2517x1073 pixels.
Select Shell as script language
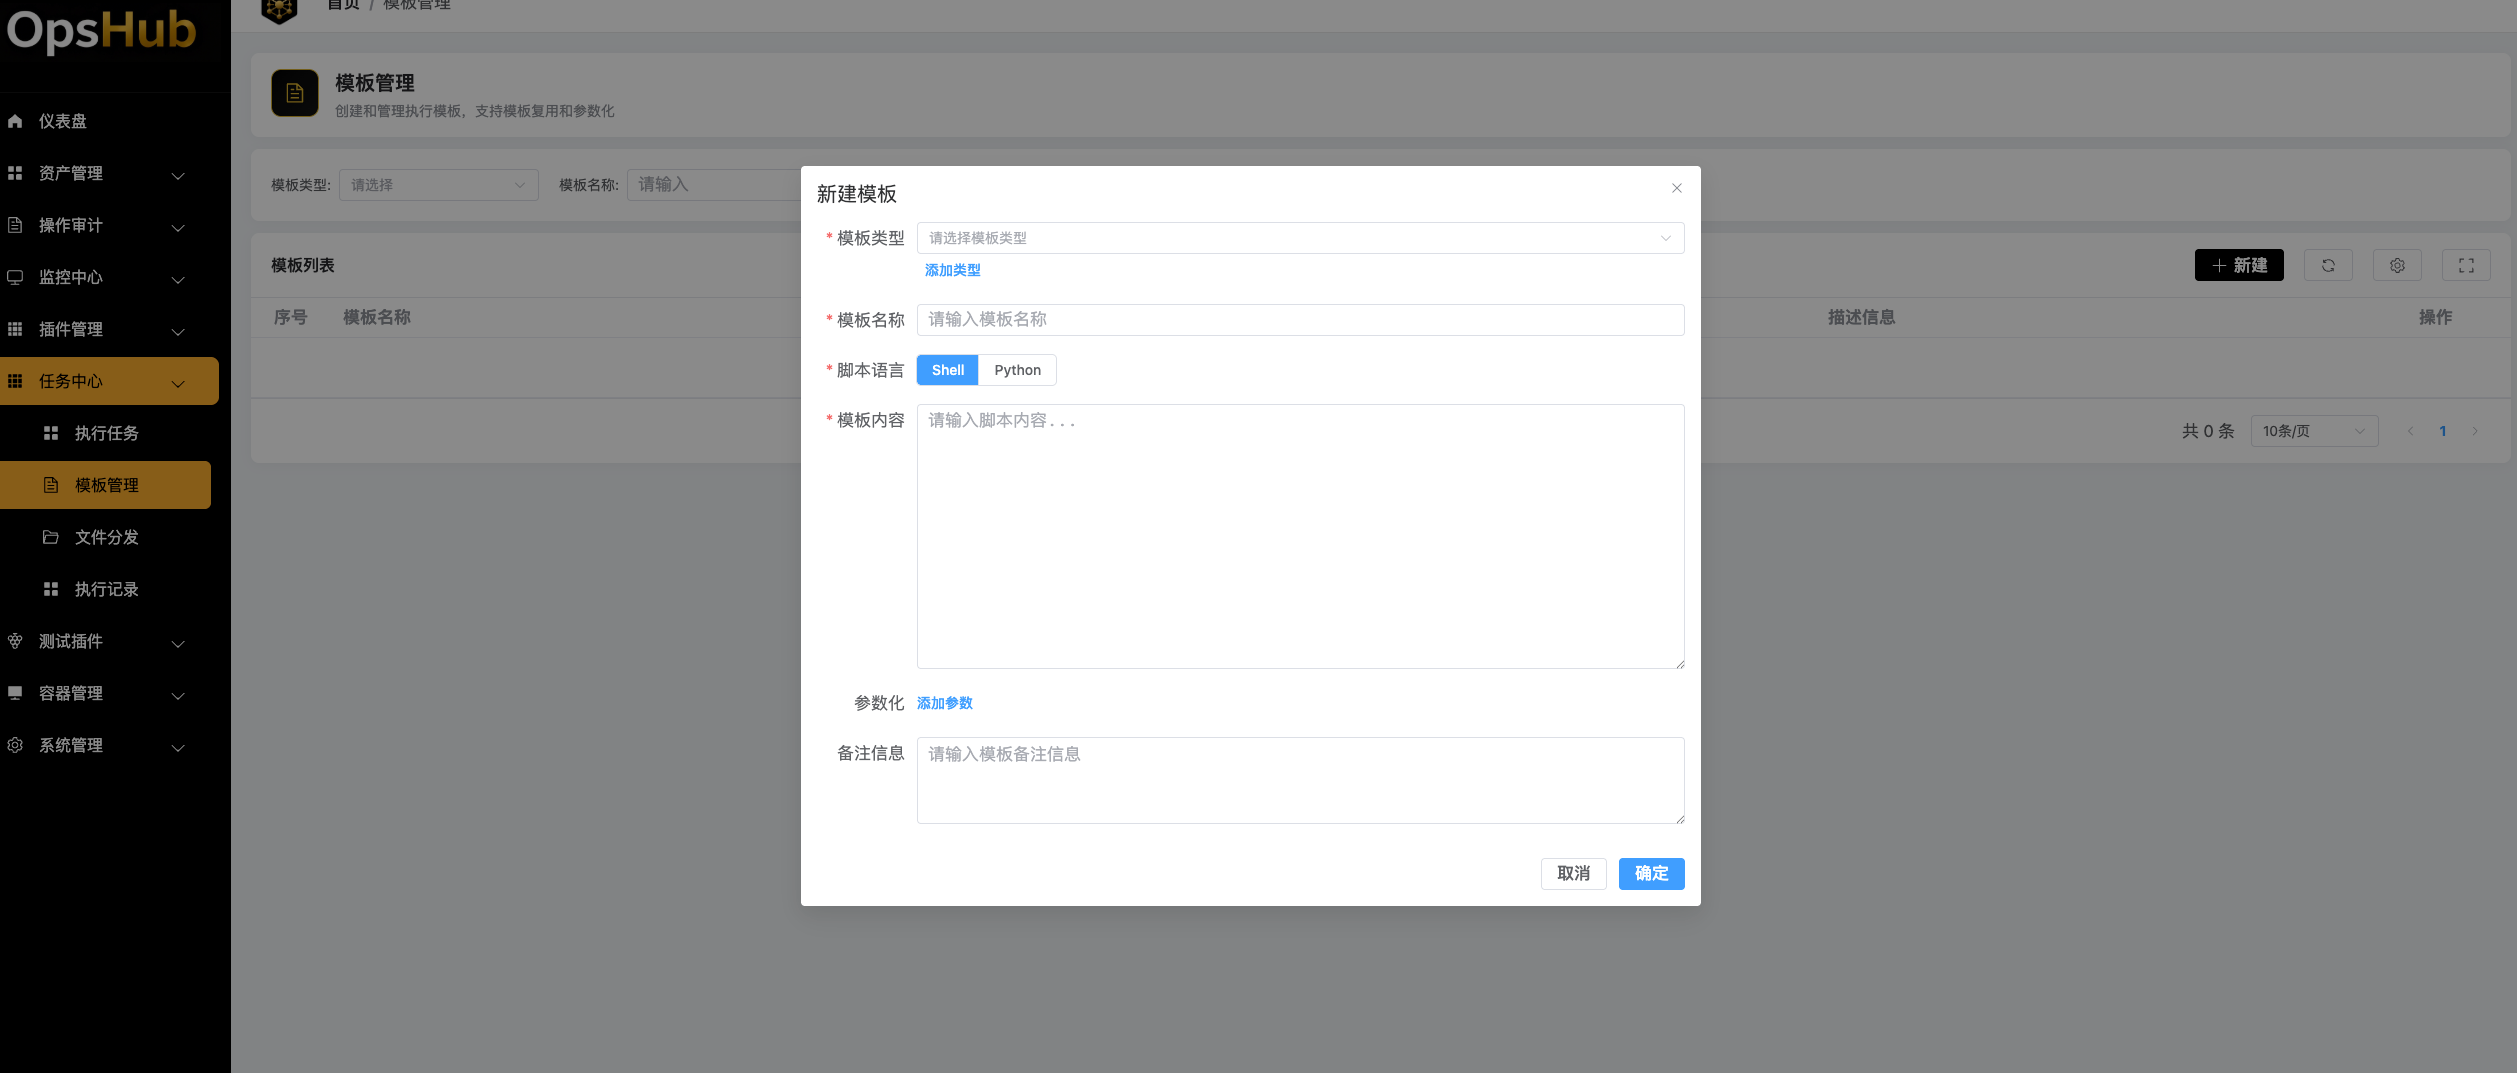tap(947, 370)
